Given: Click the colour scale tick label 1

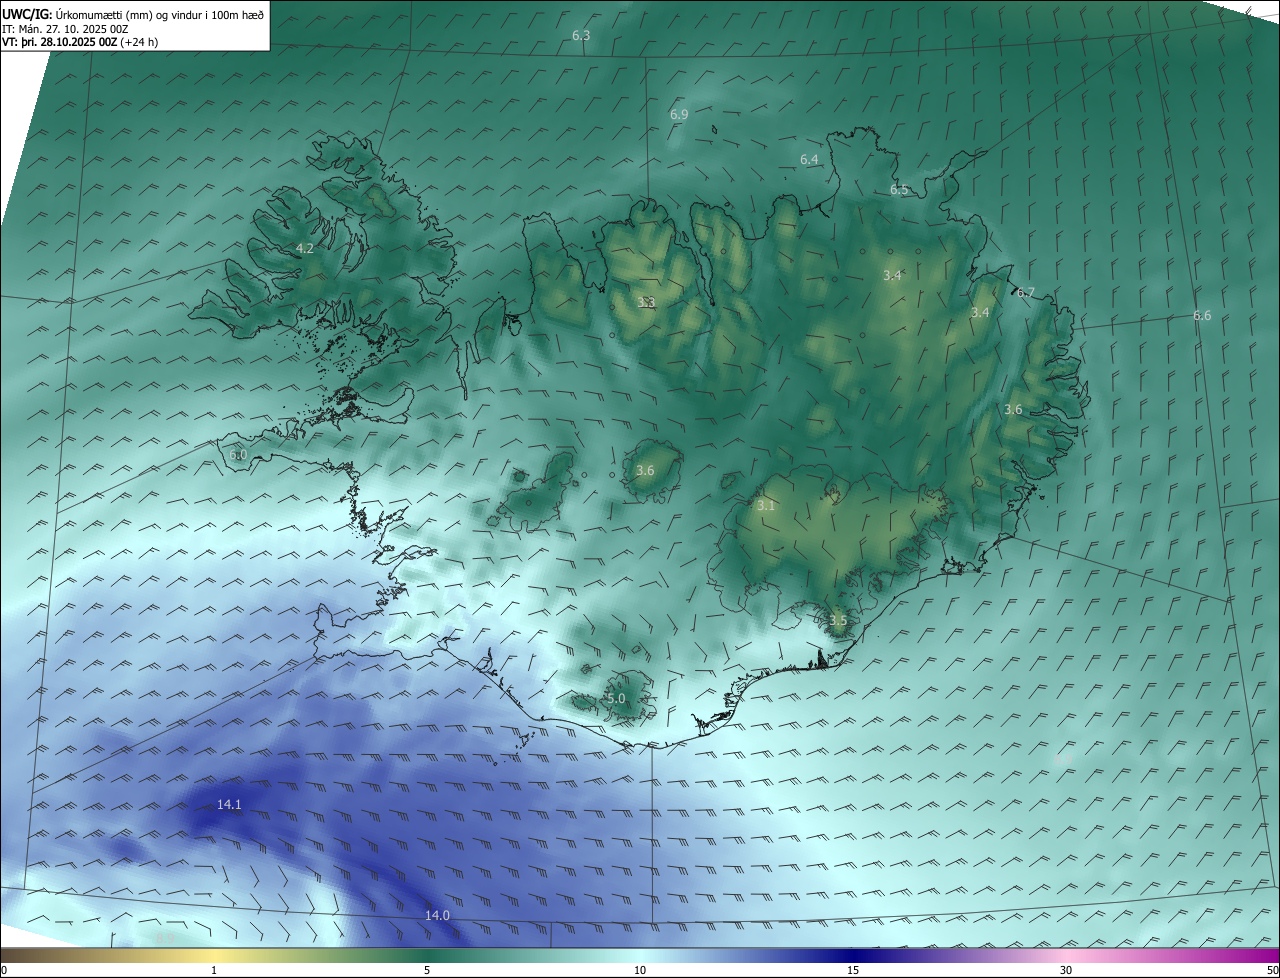Looking at the screenshot, I should tap(214, 970).
